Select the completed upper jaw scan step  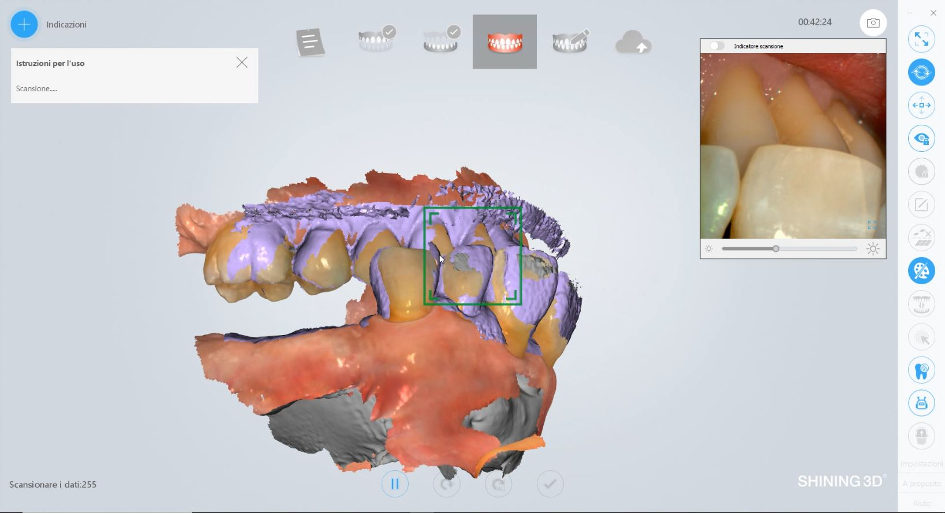point(377,40)
